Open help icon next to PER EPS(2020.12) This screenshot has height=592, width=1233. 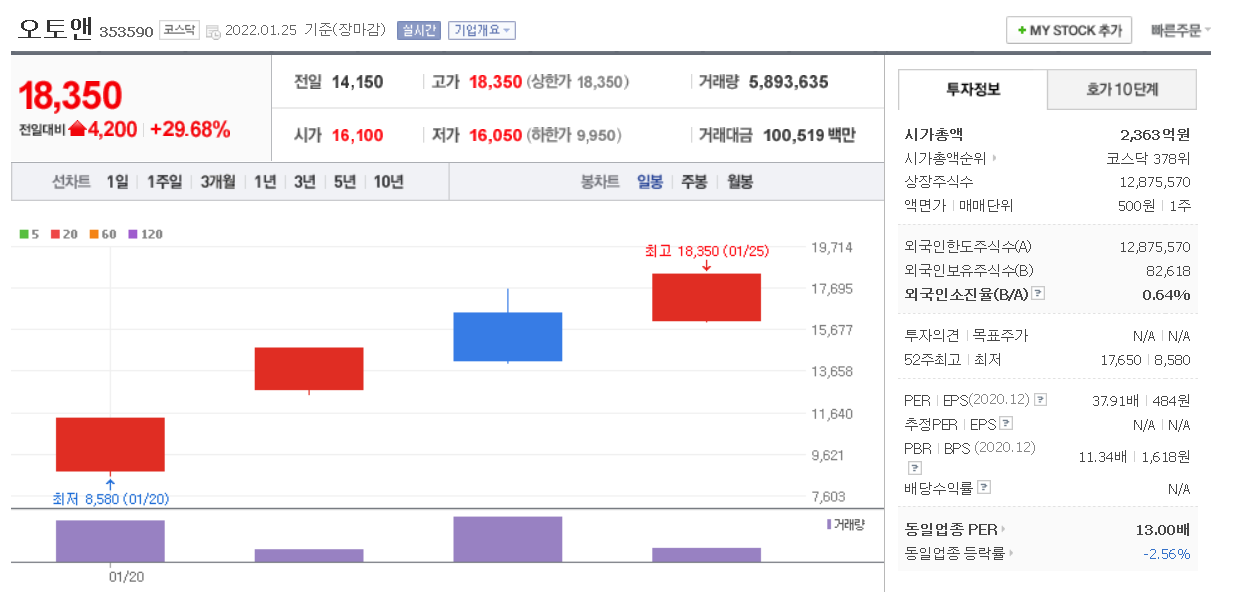pos(1041,399)
